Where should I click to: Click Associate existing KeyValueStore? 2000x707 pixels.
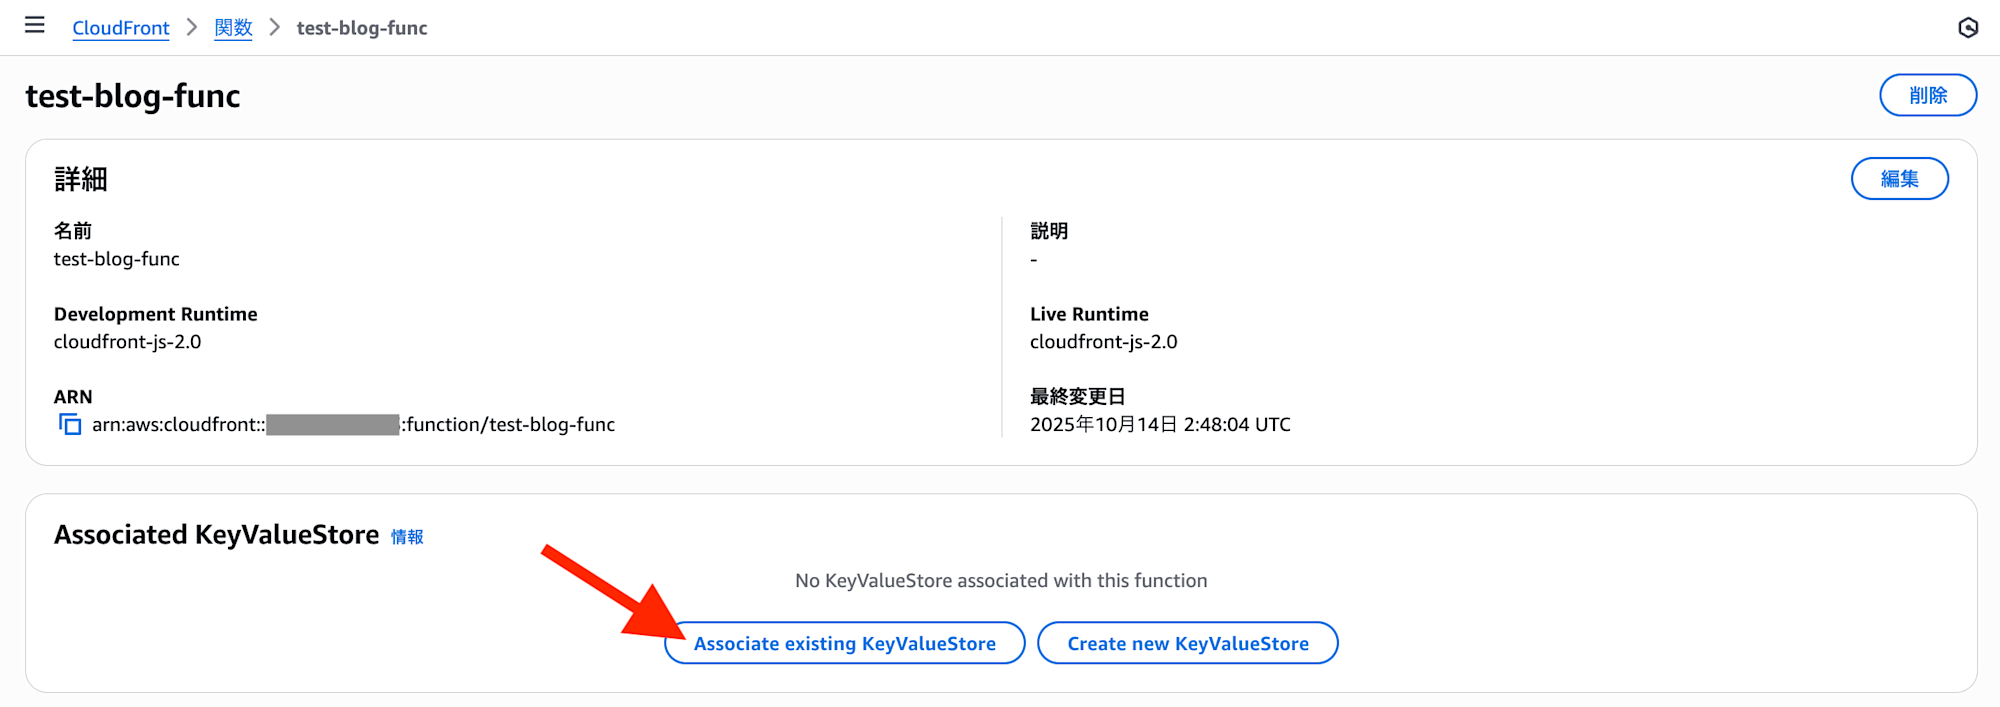844,644
